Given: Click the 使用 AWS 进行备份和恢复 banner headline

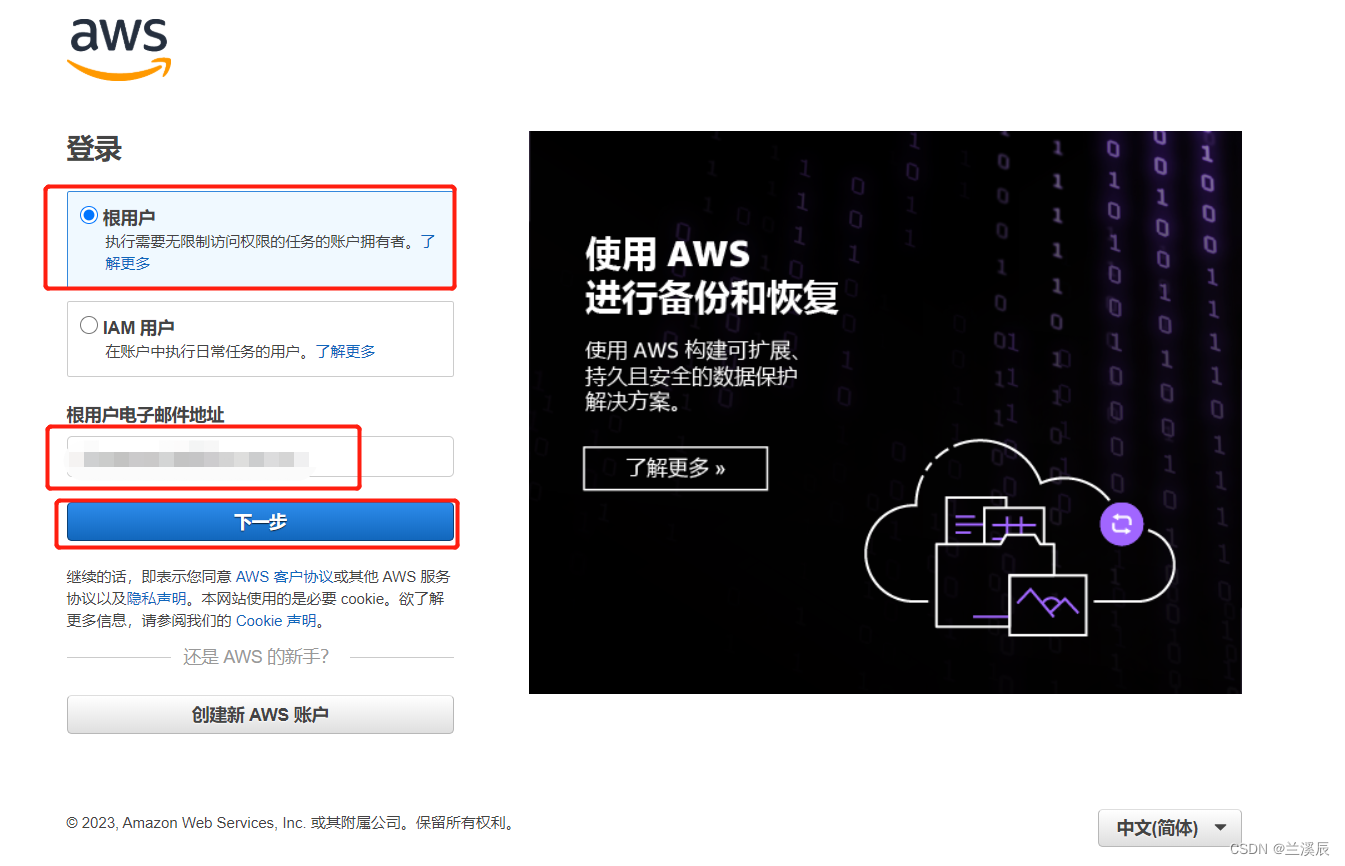Looking at the screenshot, I should click(711, 275).
